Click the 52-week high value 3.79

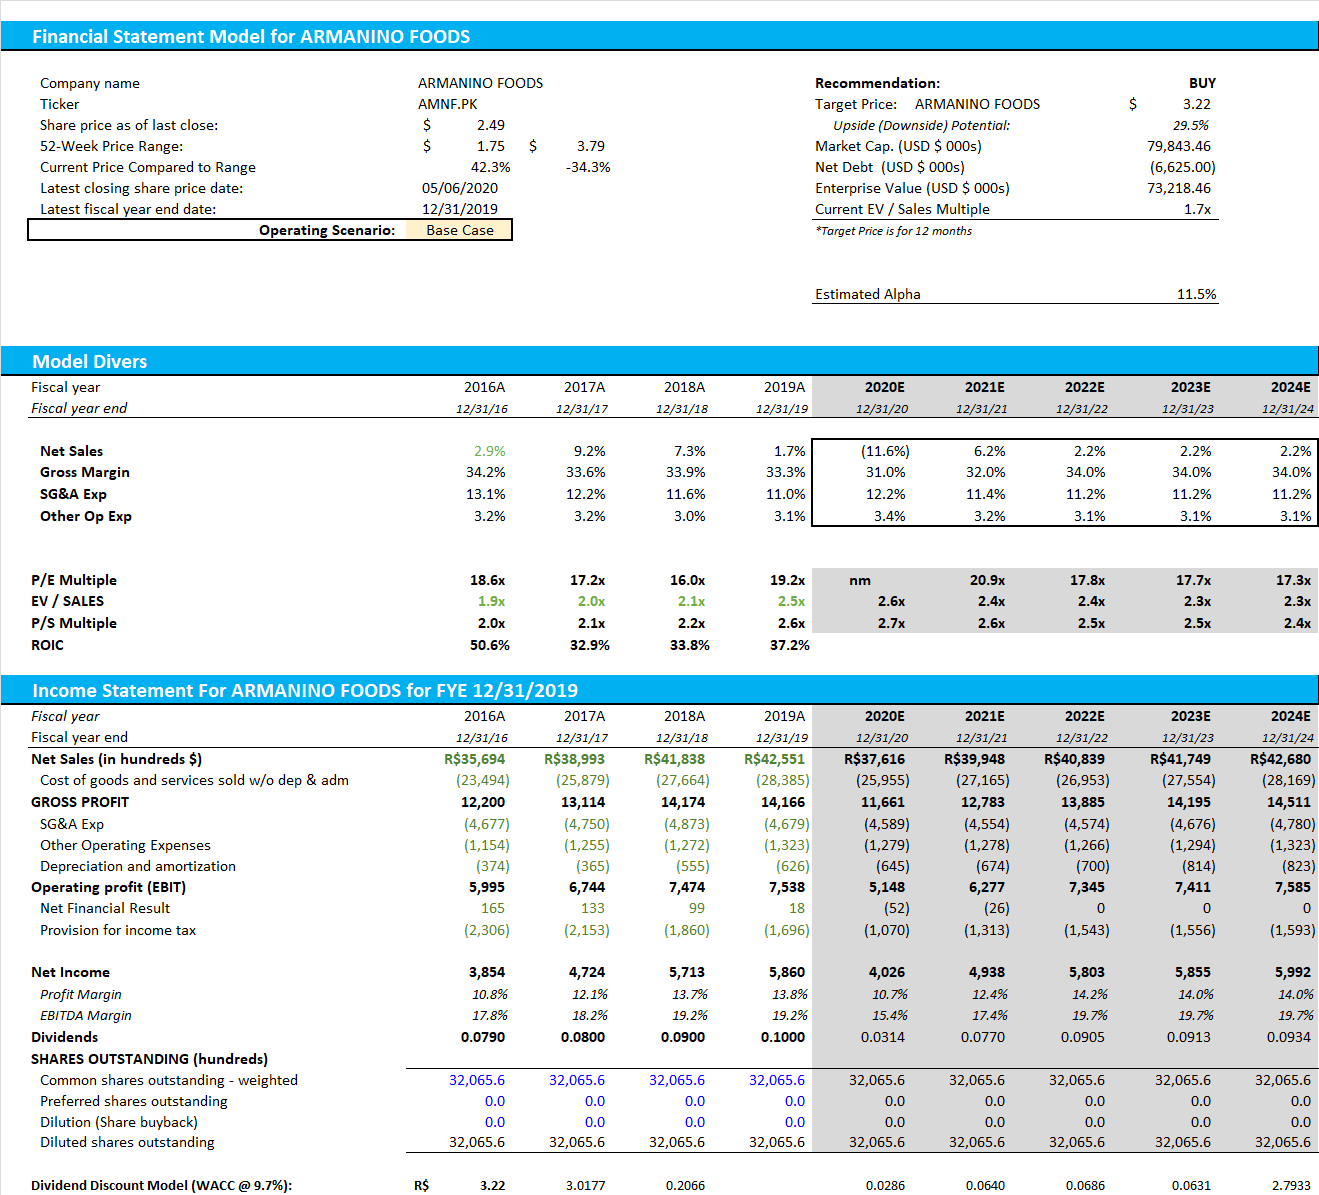click(x=590, y=146)
